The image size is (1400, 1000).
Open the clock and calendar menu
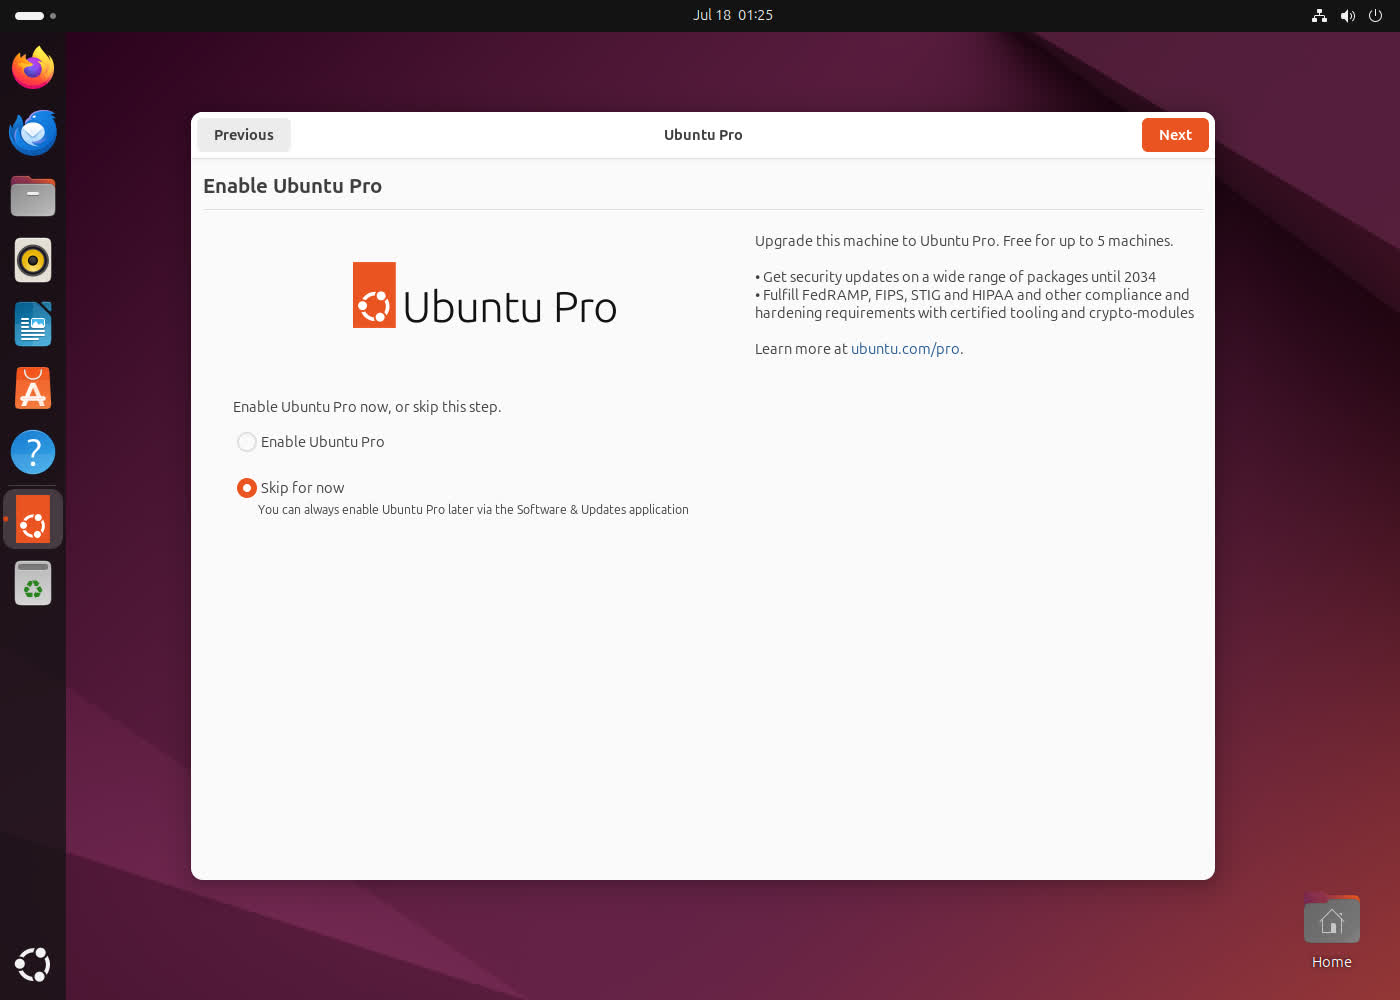(732, 15)
